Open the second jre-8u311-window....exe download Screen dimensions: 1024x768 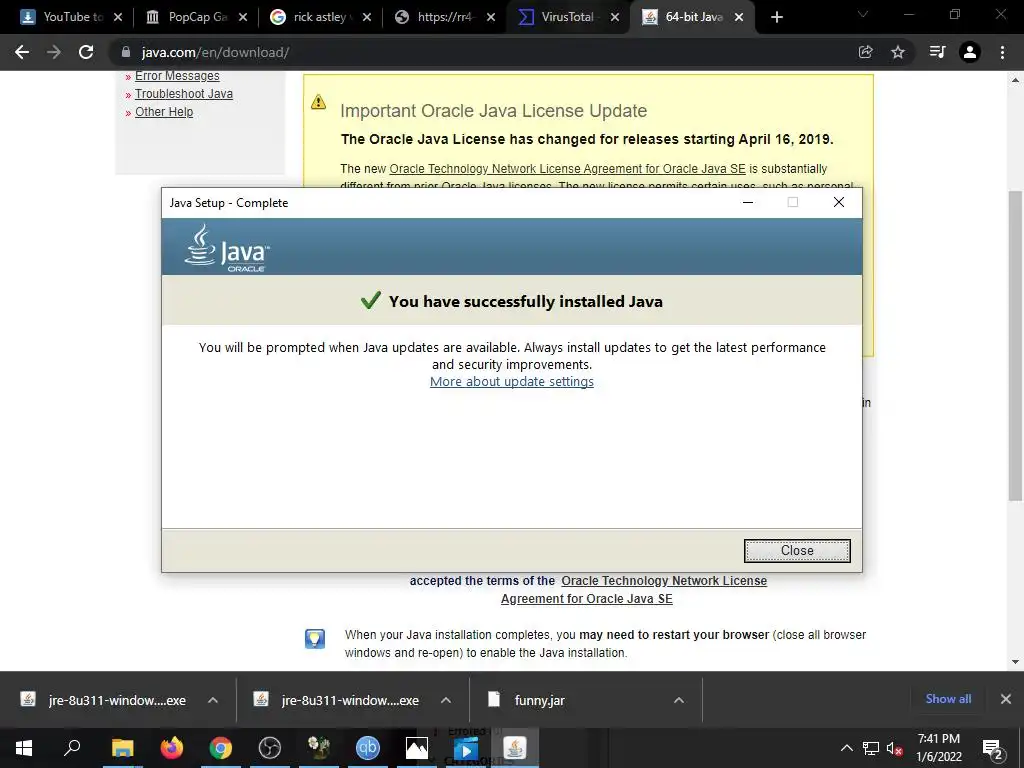click(350, 700)
